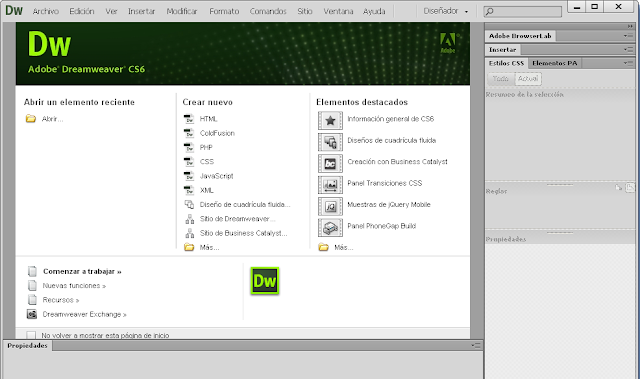Click the search magnifier icon in the top bar
Viewport: 640px width, 379px height.
[490, 11]
